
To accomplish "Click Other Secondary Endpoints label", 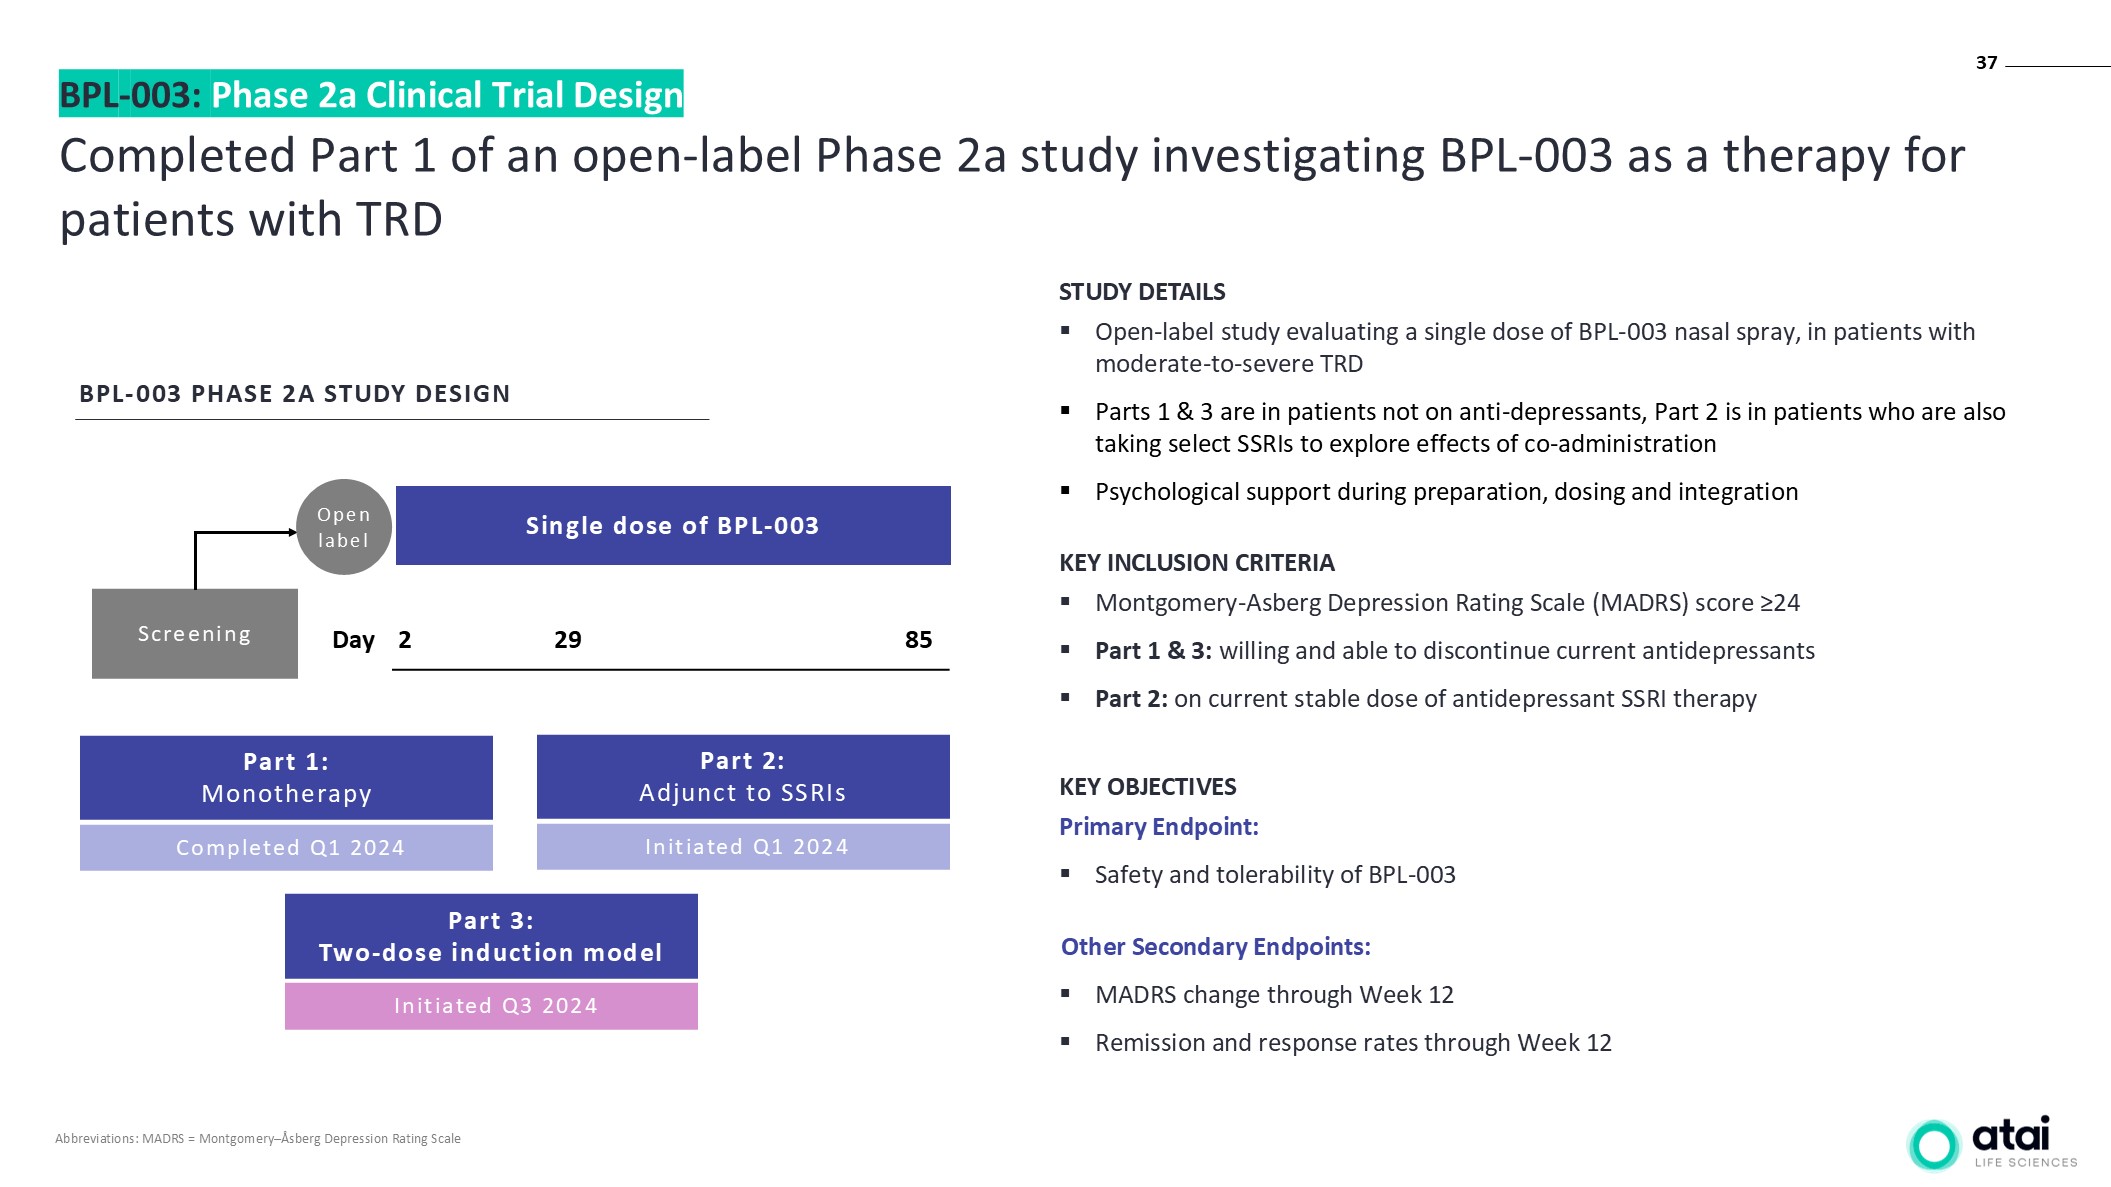I will pos(1215,947).
